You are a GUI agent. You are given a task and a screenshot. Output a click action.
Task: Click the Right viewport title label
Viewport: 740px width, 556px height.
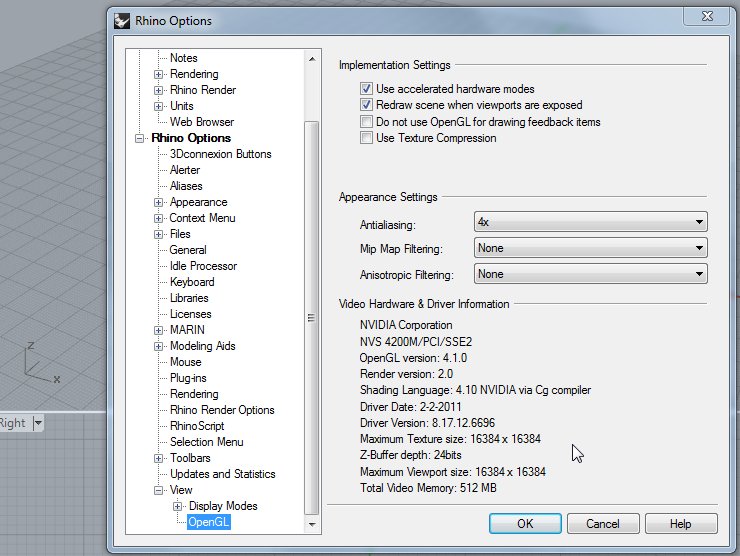pos(13,423)
